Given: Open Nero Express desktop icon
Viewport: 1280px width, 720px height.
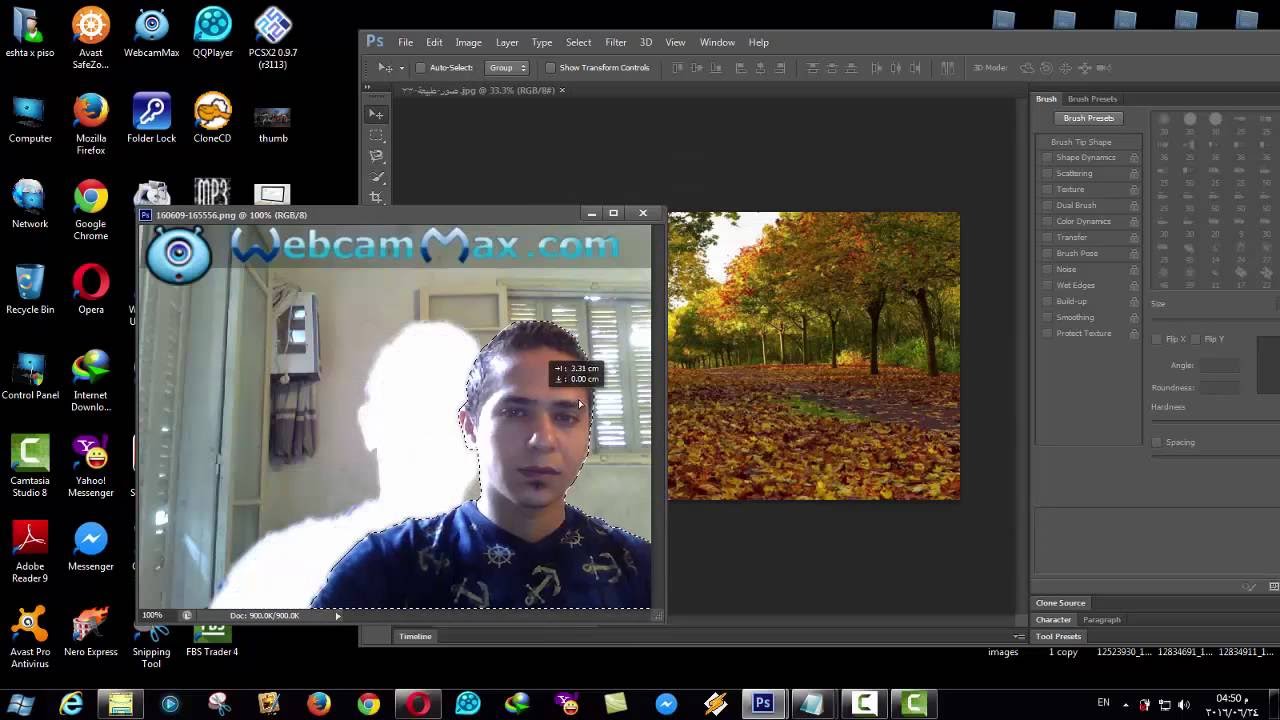Looking at the screenshot, I should pyautogui.click(x=90, y=632).
